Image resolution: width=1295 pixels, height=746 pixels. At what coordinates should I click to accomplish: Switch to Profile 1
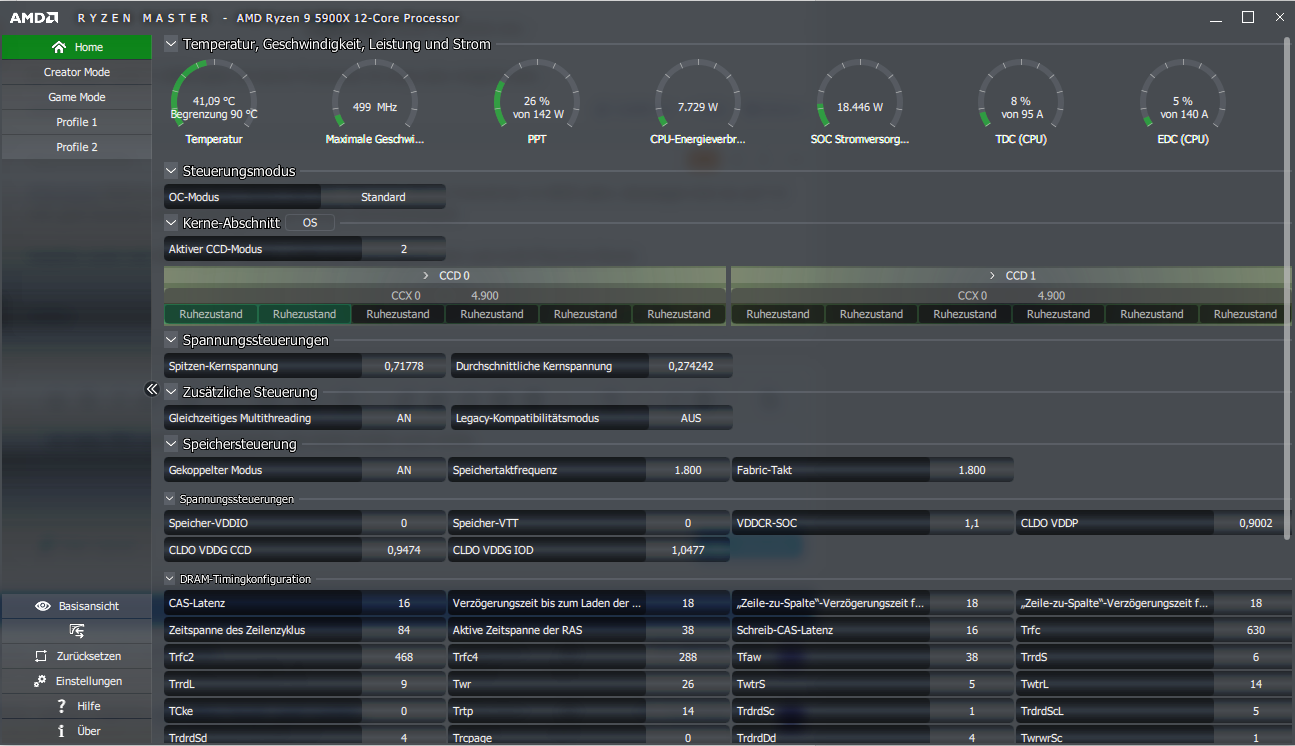tap(76, 122)
